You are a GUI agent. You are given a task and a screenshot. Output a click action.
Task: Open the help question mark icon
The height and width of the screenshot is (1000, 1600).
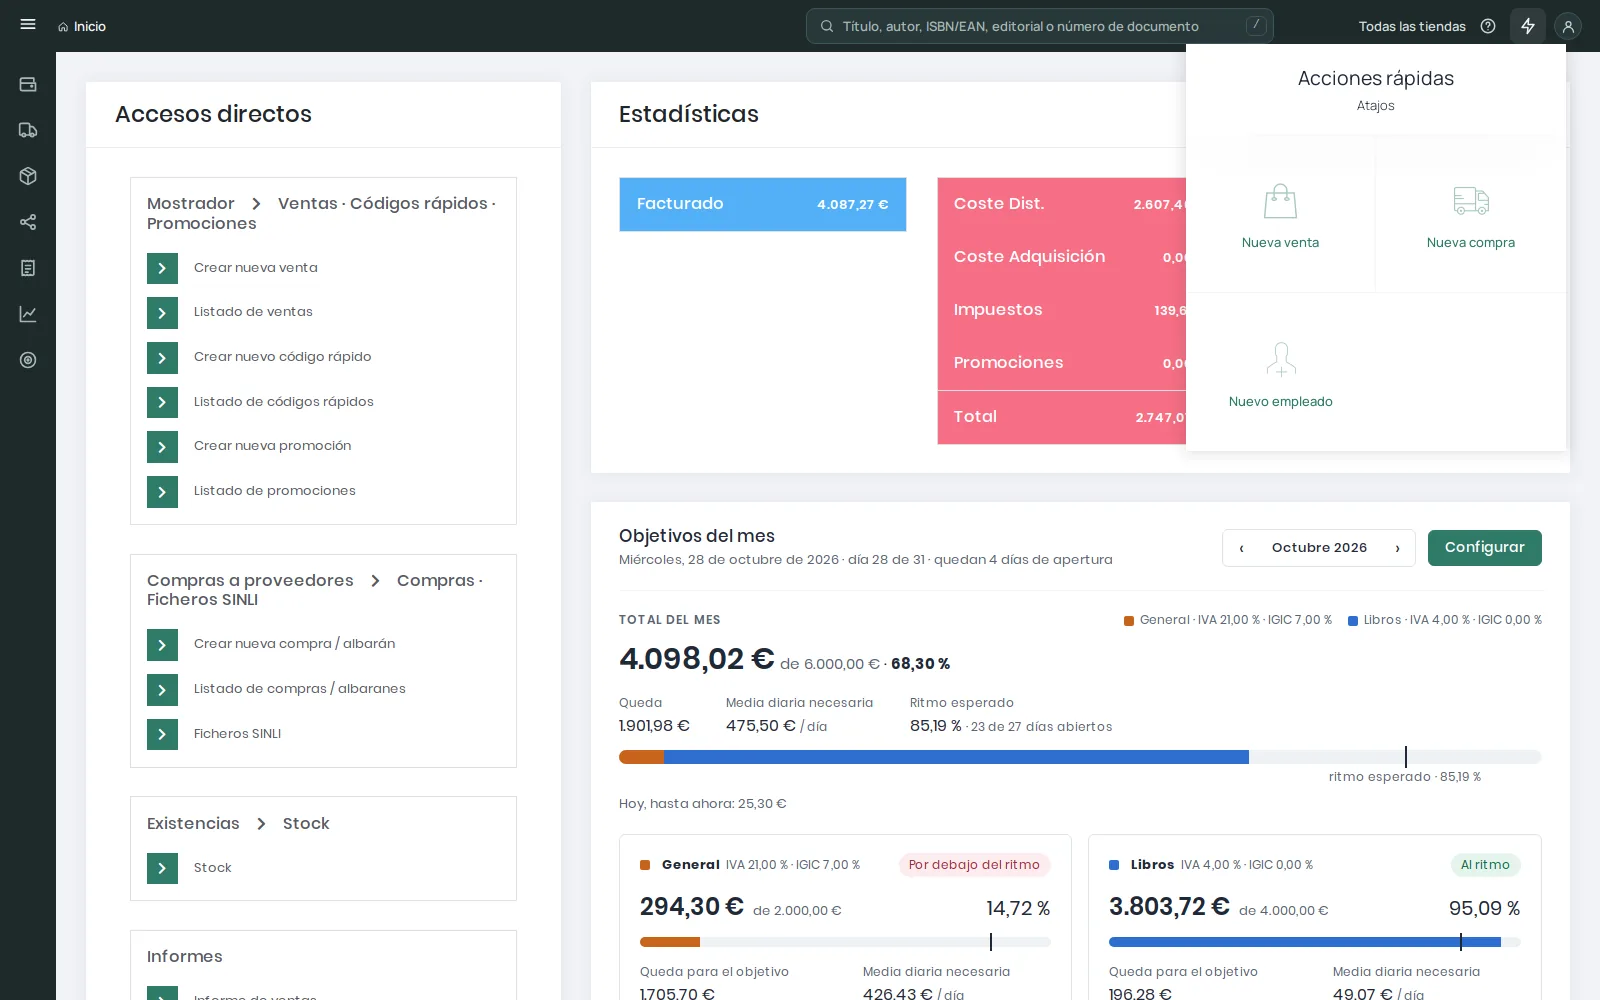(1488, 26)
